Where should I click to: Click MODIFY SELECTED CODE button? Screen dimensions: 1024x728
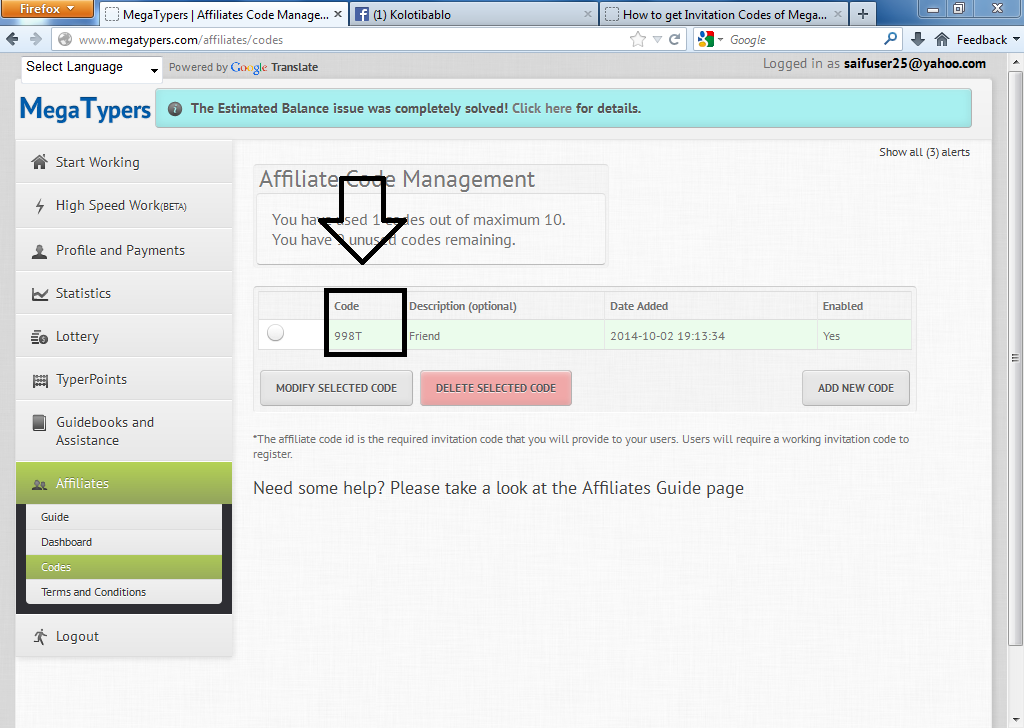coord(336,388)
